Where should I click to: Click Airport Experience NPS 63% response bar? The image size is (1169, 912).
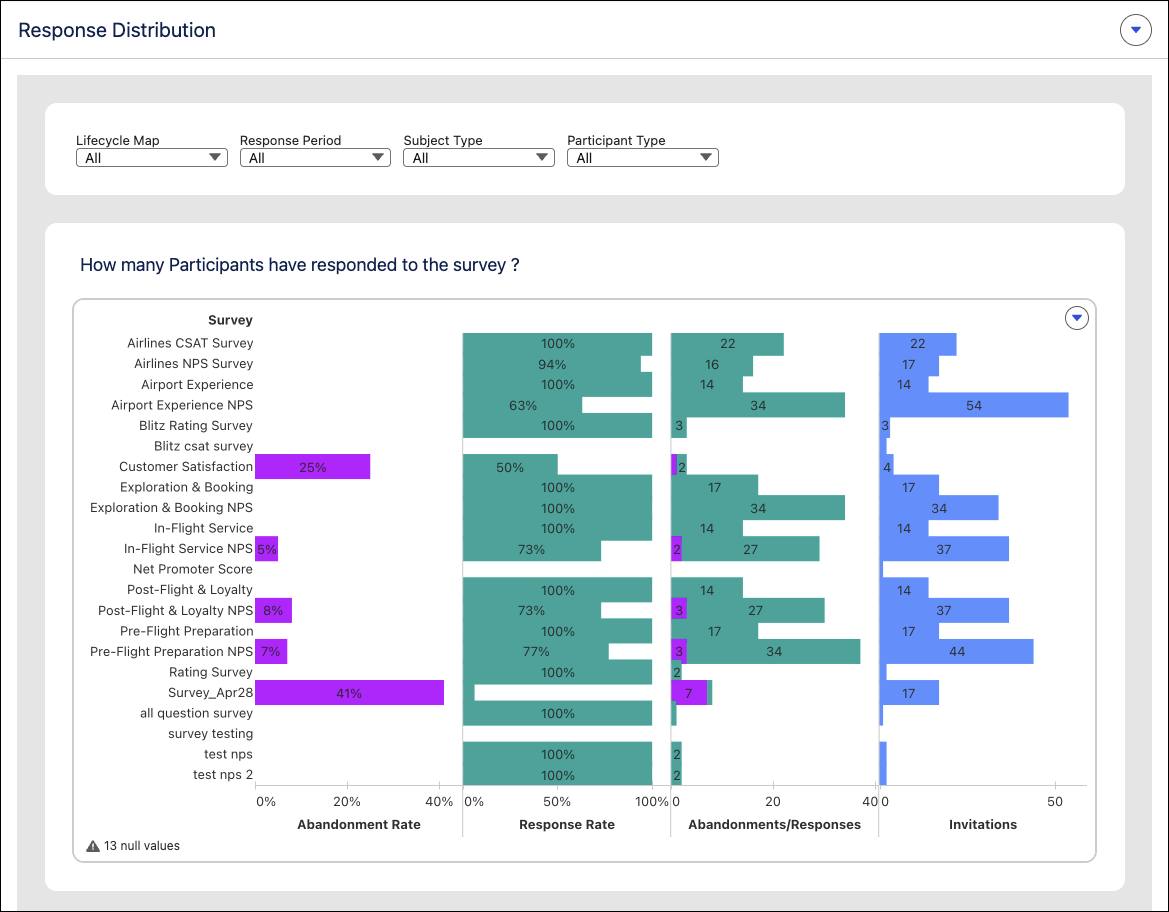[523, 405]
